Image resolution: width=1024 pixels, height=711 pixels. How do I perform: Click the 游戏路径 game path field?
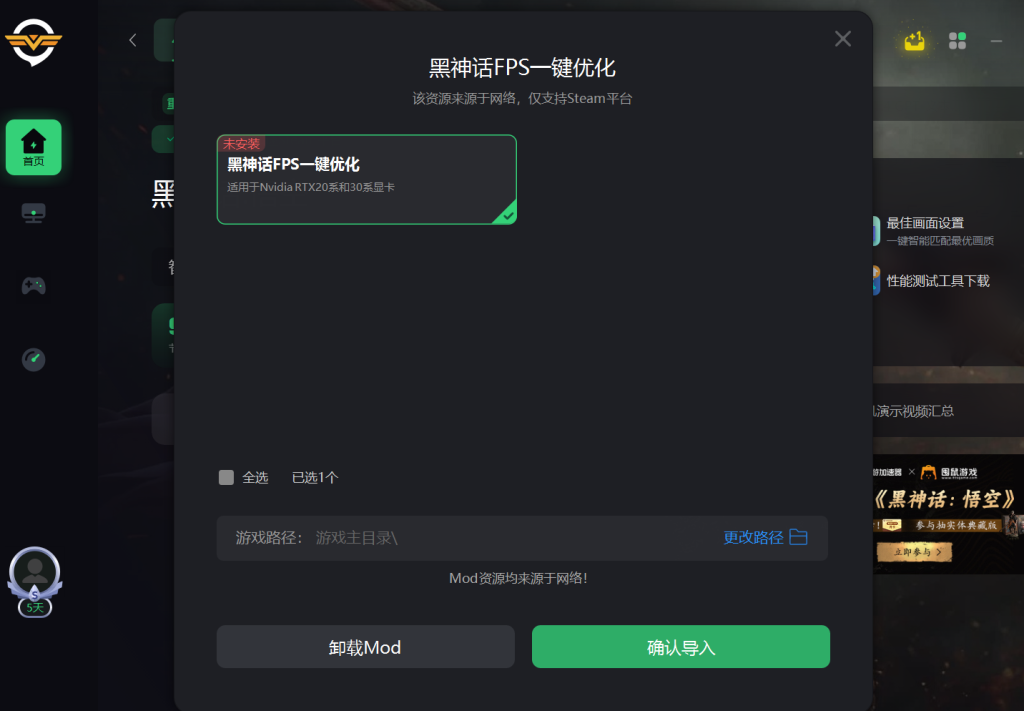coord(522,538)
